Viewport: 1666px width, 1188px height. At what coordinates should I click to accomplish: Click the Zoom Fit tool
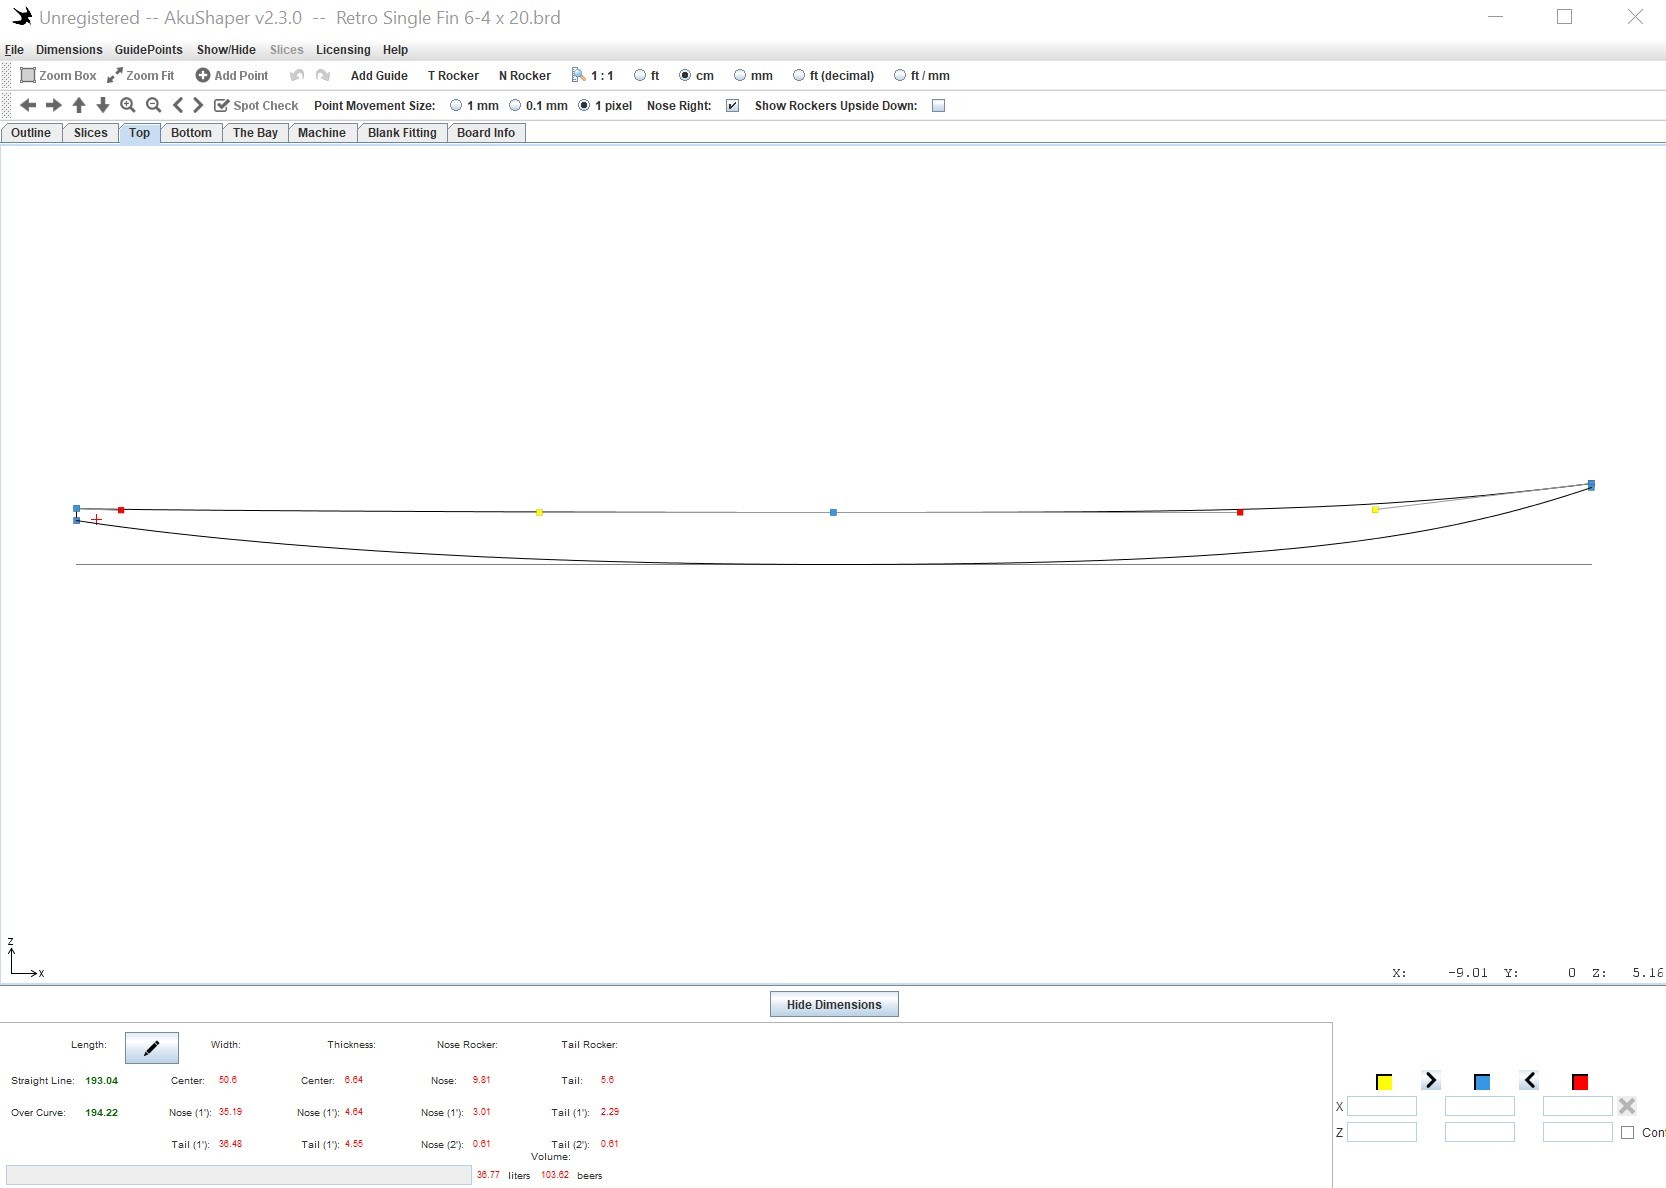[141, 76]
